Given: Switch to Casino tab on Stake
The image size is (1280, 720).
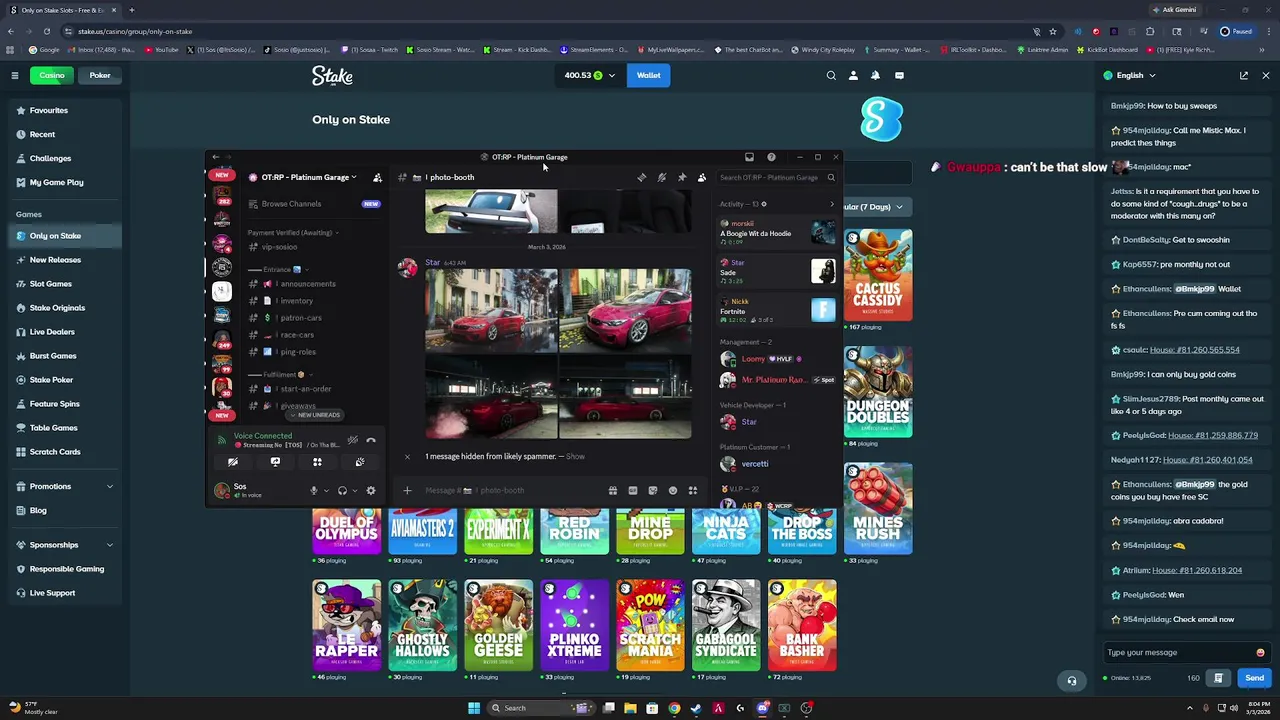Looking at the screenshot, I should 52,75.
